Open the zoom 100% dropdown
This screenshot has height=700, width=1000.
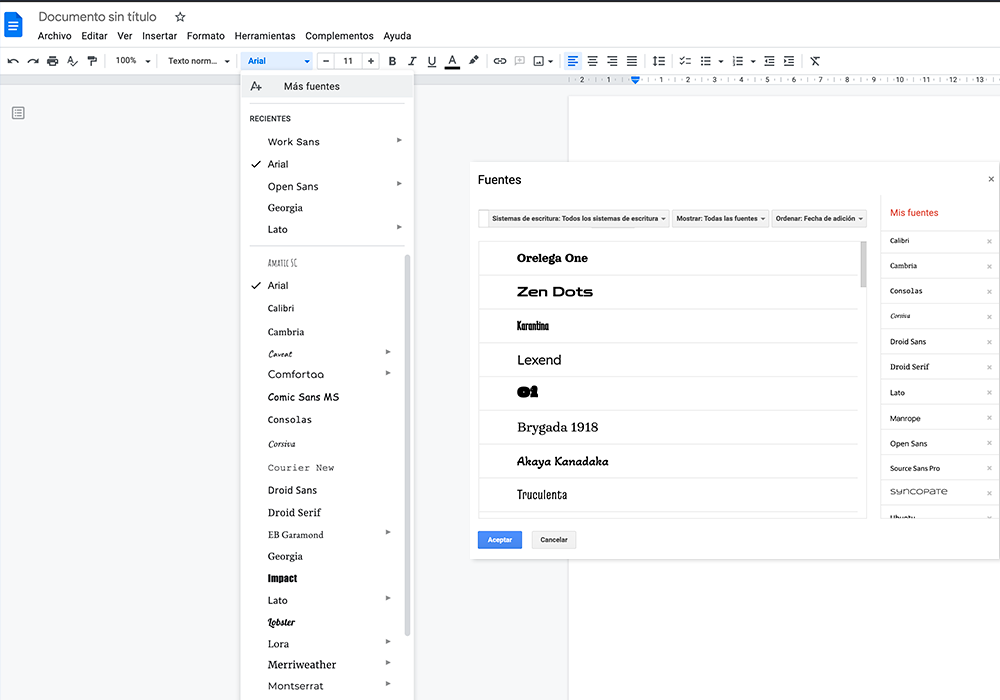tap(133, 61)
